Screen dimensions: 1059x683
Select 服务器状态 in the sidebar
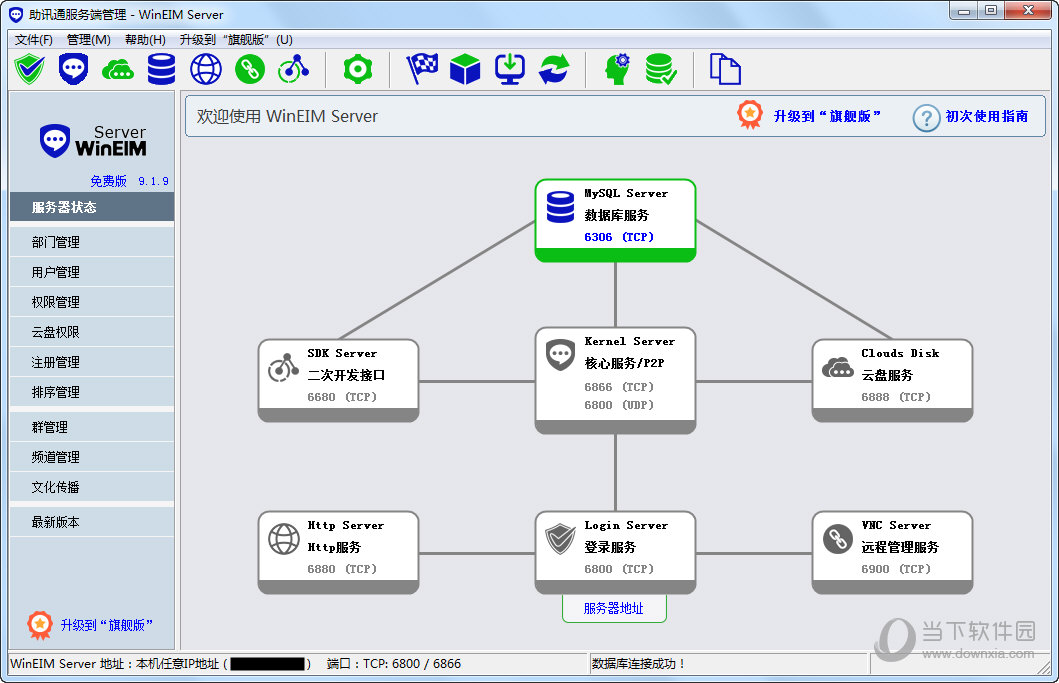[92, 207]
